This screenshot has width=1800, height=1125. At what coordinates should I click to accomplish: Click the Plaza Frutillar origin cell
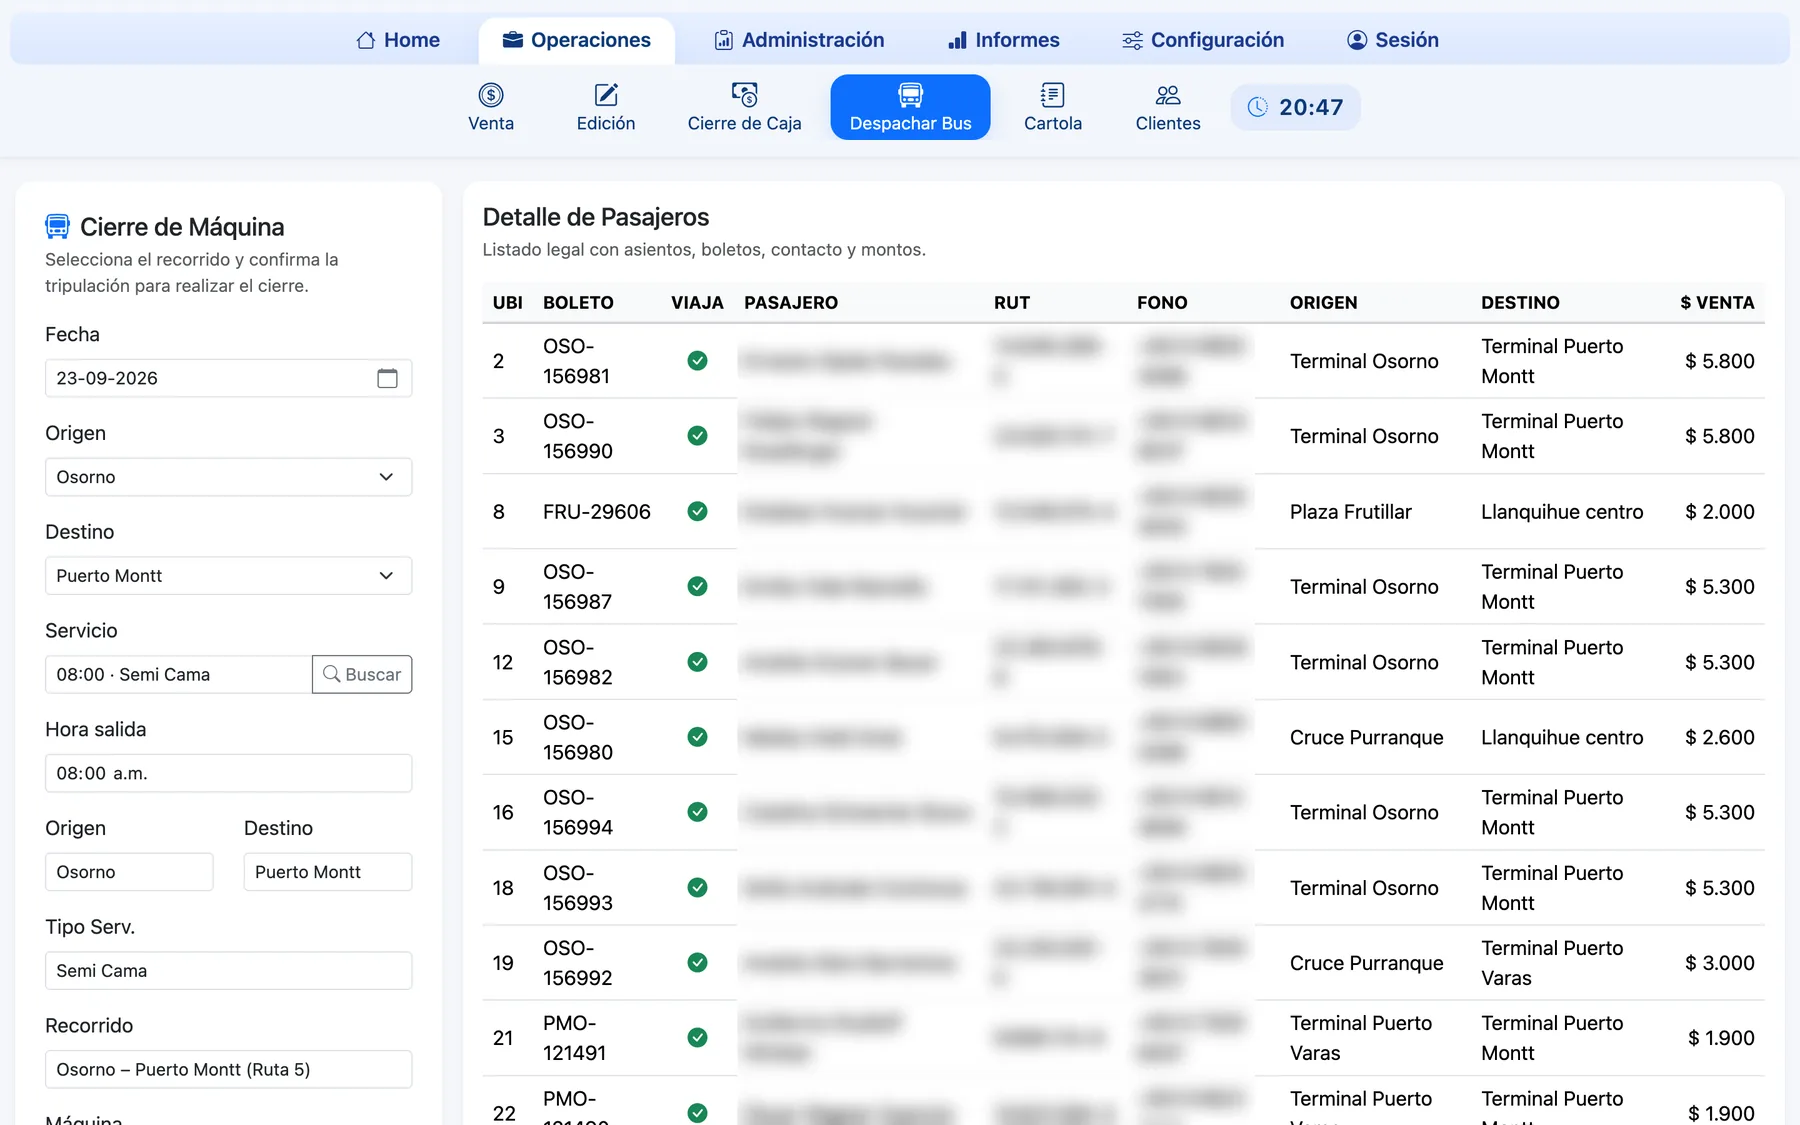click(x=1350, y=512)
